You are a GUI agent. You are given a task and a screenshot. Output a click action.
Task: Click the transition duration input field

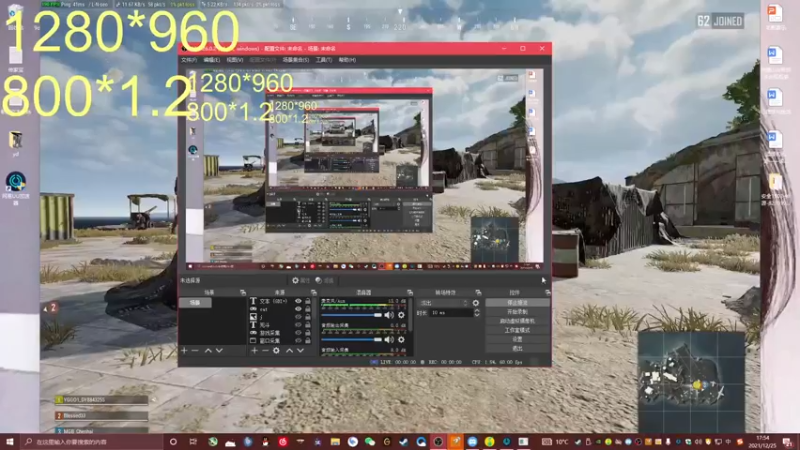click(x=452, y=313)
